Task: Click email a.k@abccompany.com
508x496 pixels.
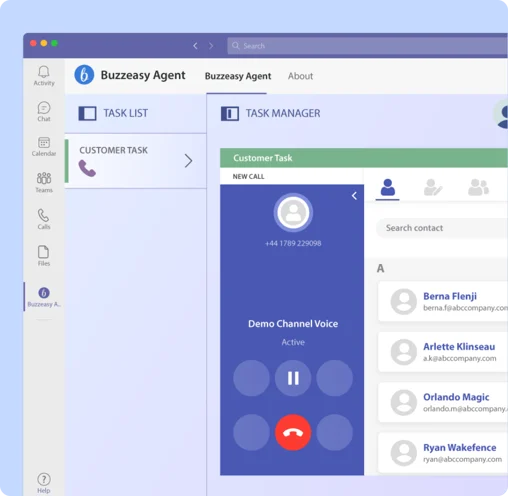Action: 460,358
